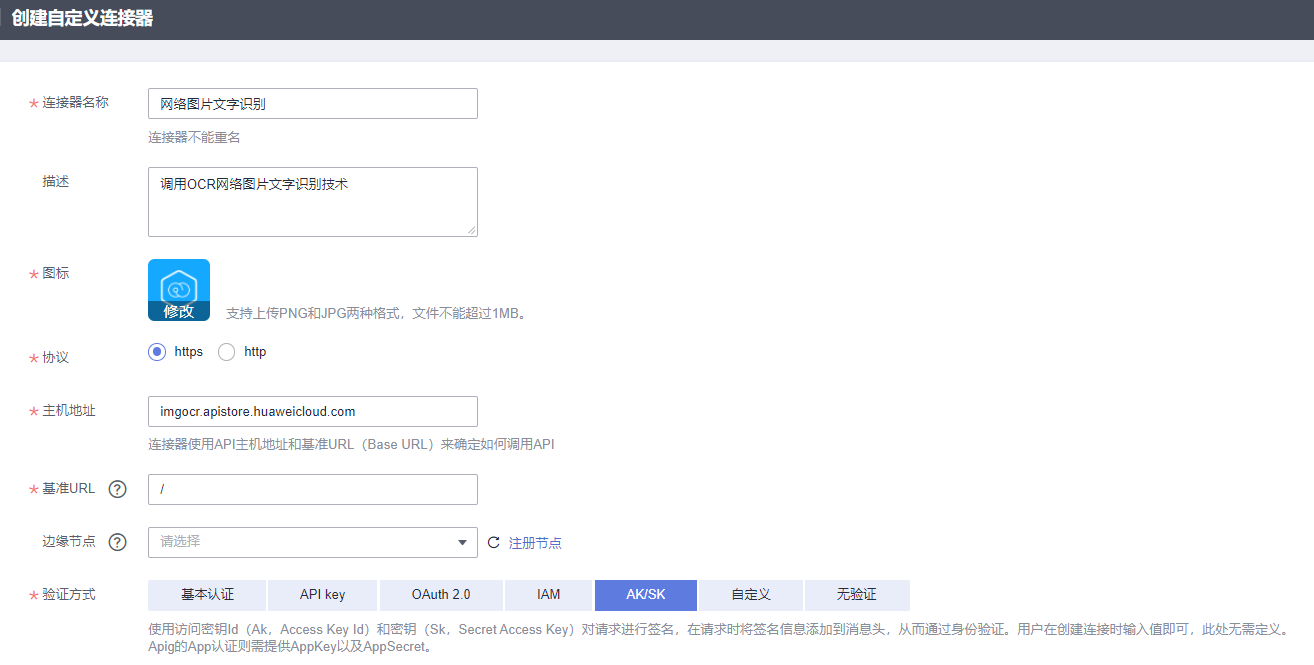Open the 注册节点 link
The height and width of the screenshot is (665, 1314).
(x=535, y=543)
